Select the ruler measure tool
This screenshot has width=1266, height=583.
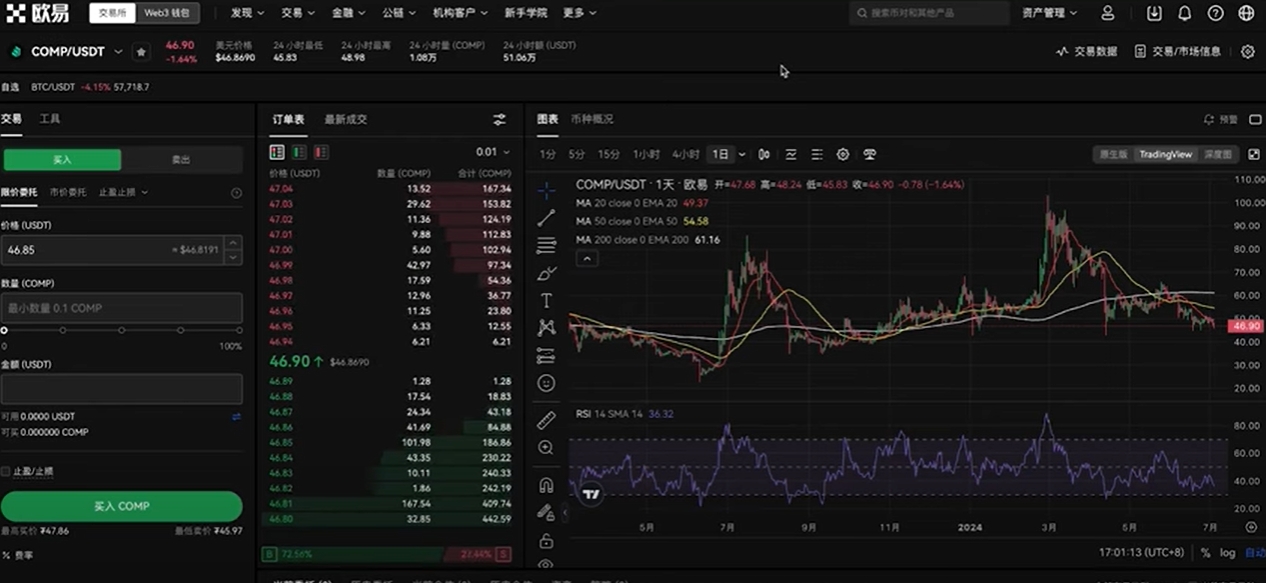(x=546, y=420)
